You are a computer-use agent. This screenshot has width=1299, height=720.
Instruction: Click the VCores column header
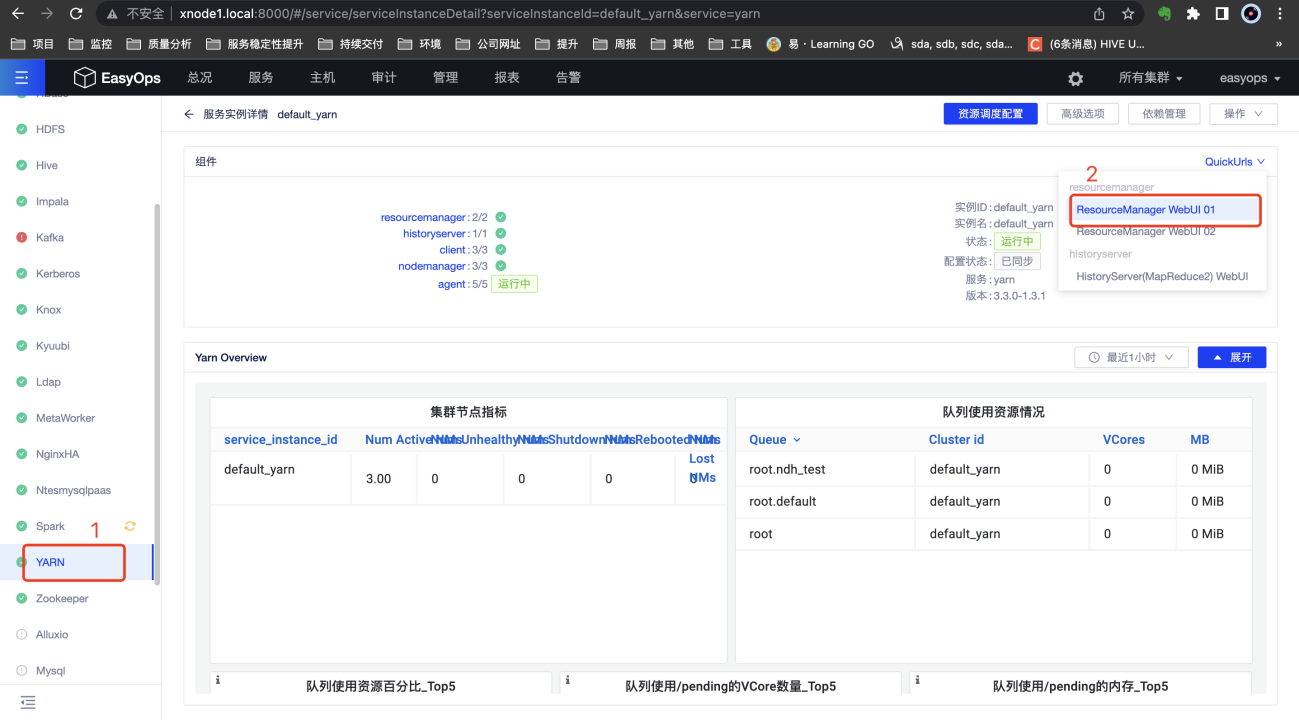pyautogui.click(x=1124, y=440)
